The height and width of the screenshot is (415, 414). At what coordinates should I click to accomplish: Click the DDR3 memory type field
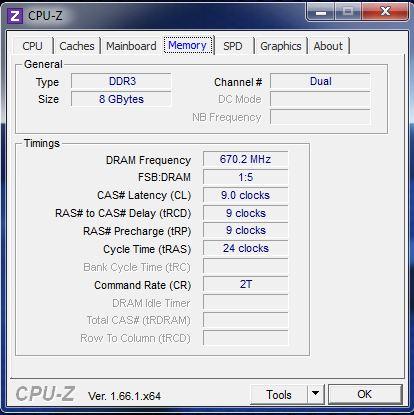click(x=121, y=81)
